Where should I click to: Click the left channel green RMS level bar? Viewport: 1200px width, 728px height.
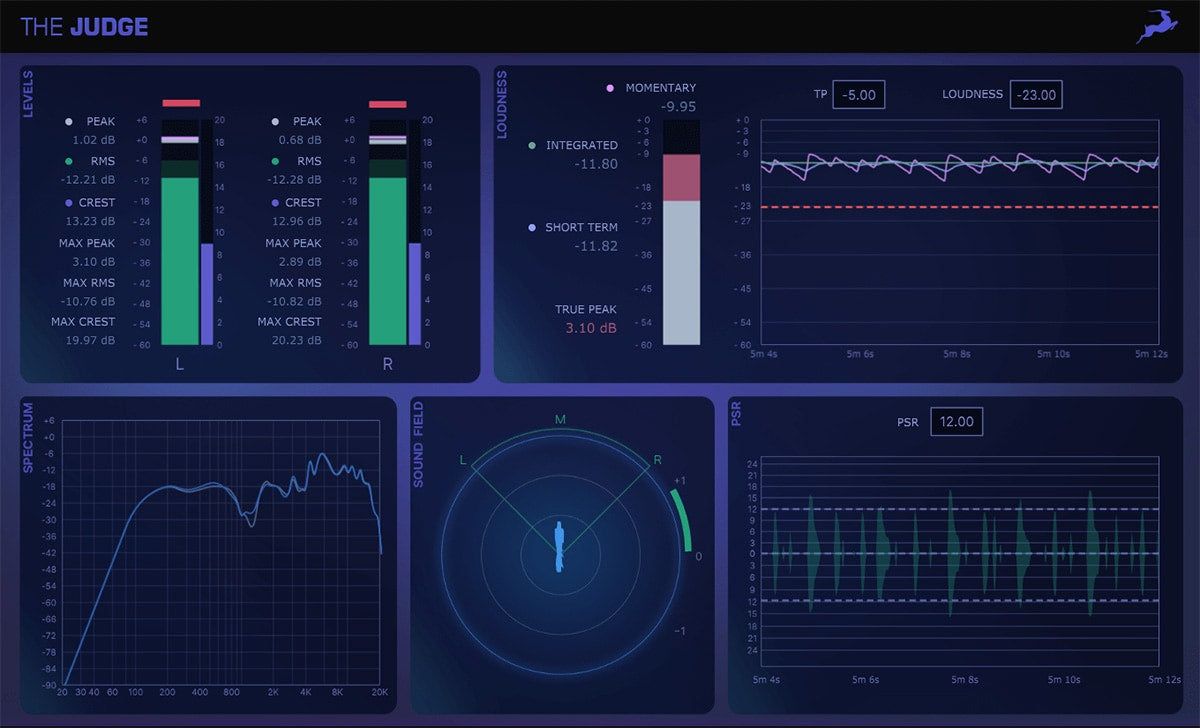pyautogui.click(x=180, y=260)
